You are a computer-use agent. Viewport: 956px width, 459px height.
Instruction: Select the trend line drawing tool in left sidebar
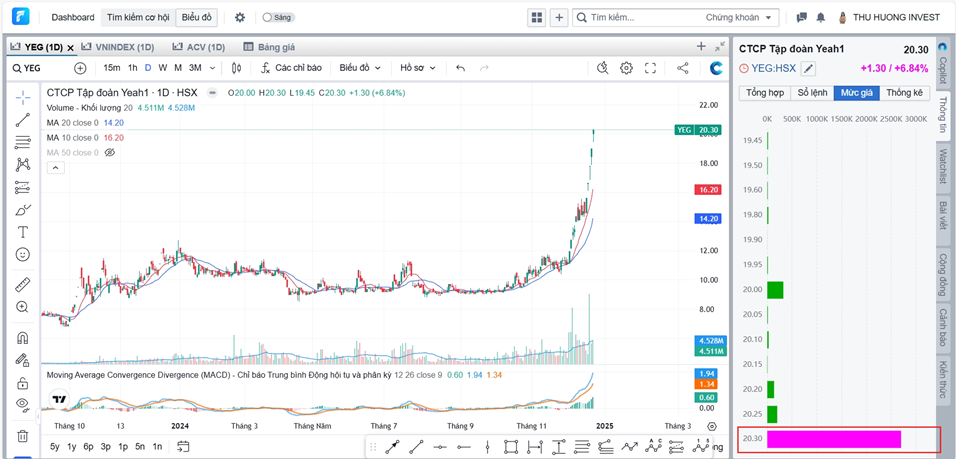pos(23,120)
